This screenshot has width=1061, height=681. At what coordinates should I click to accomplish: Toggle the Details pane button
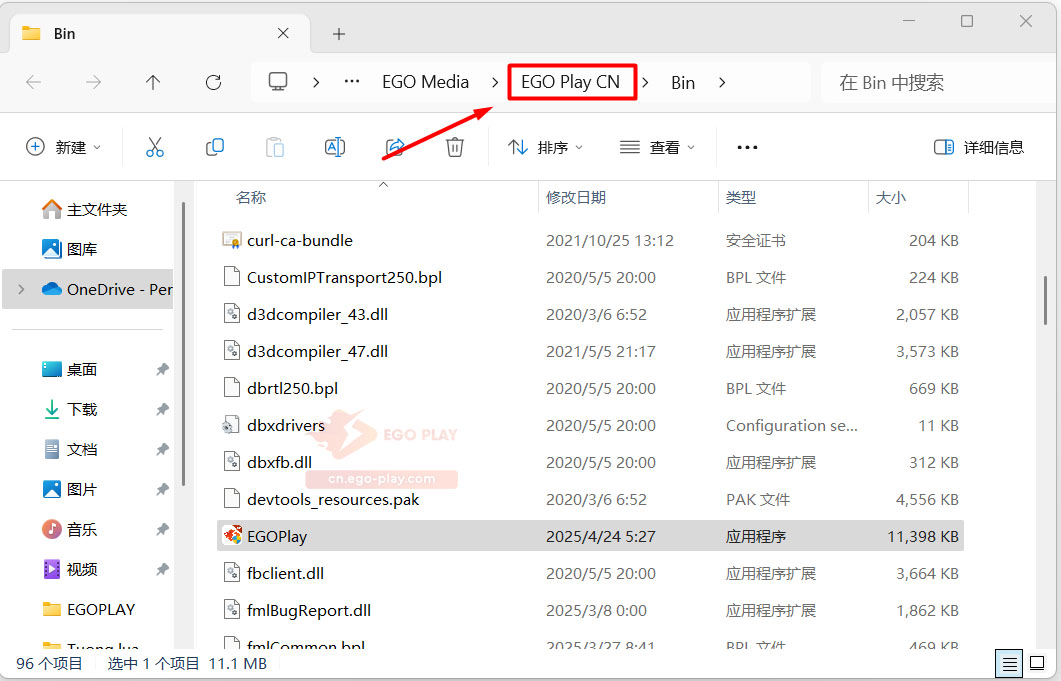pyautogui.click(x=978, y=147)
